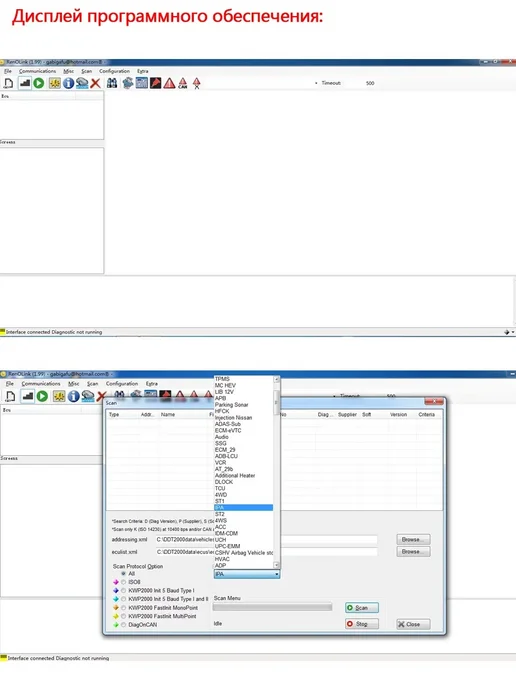Click the dropdown list vertical scrollbar
The image size is (516, 688).
pos(276,472)
